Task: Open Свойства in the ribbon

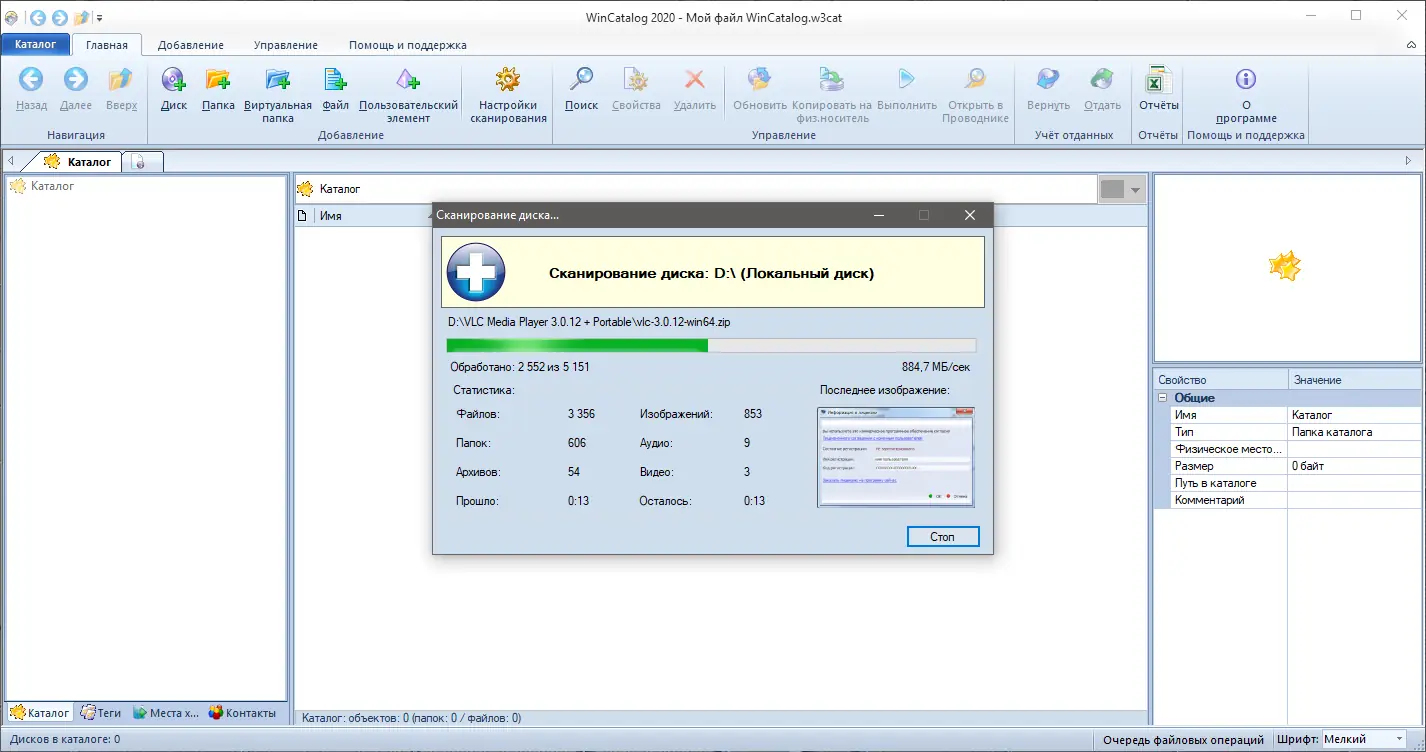Action: coord(636,80)
